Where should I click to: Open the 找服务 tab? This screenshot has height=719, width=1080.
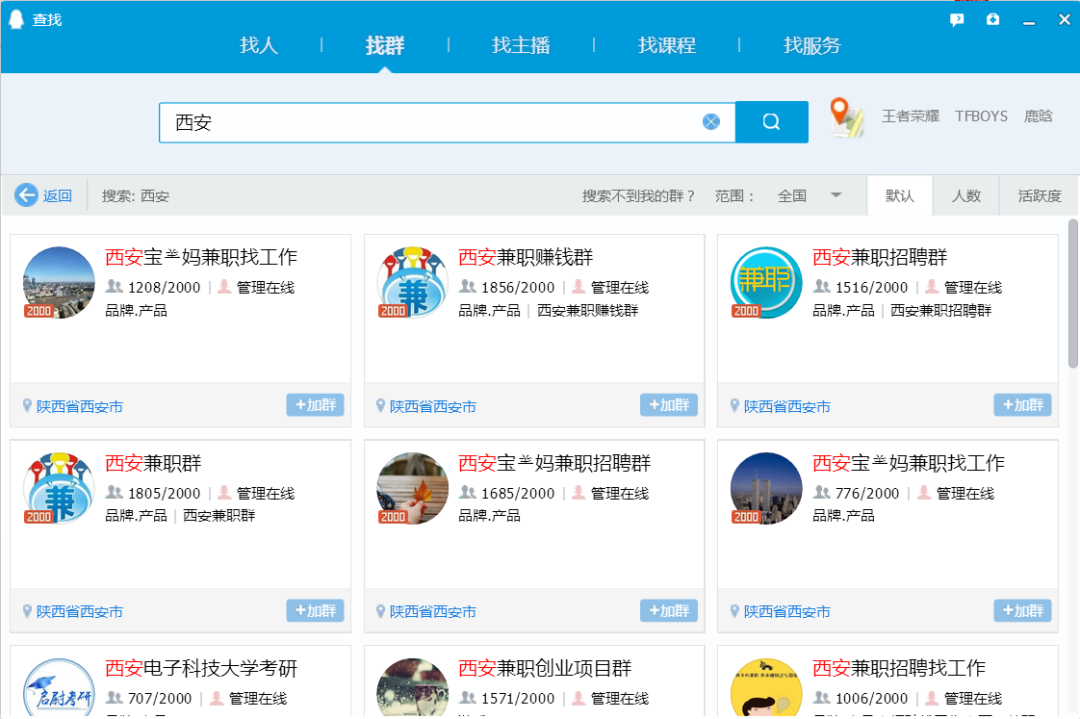(x=812, y=45)
